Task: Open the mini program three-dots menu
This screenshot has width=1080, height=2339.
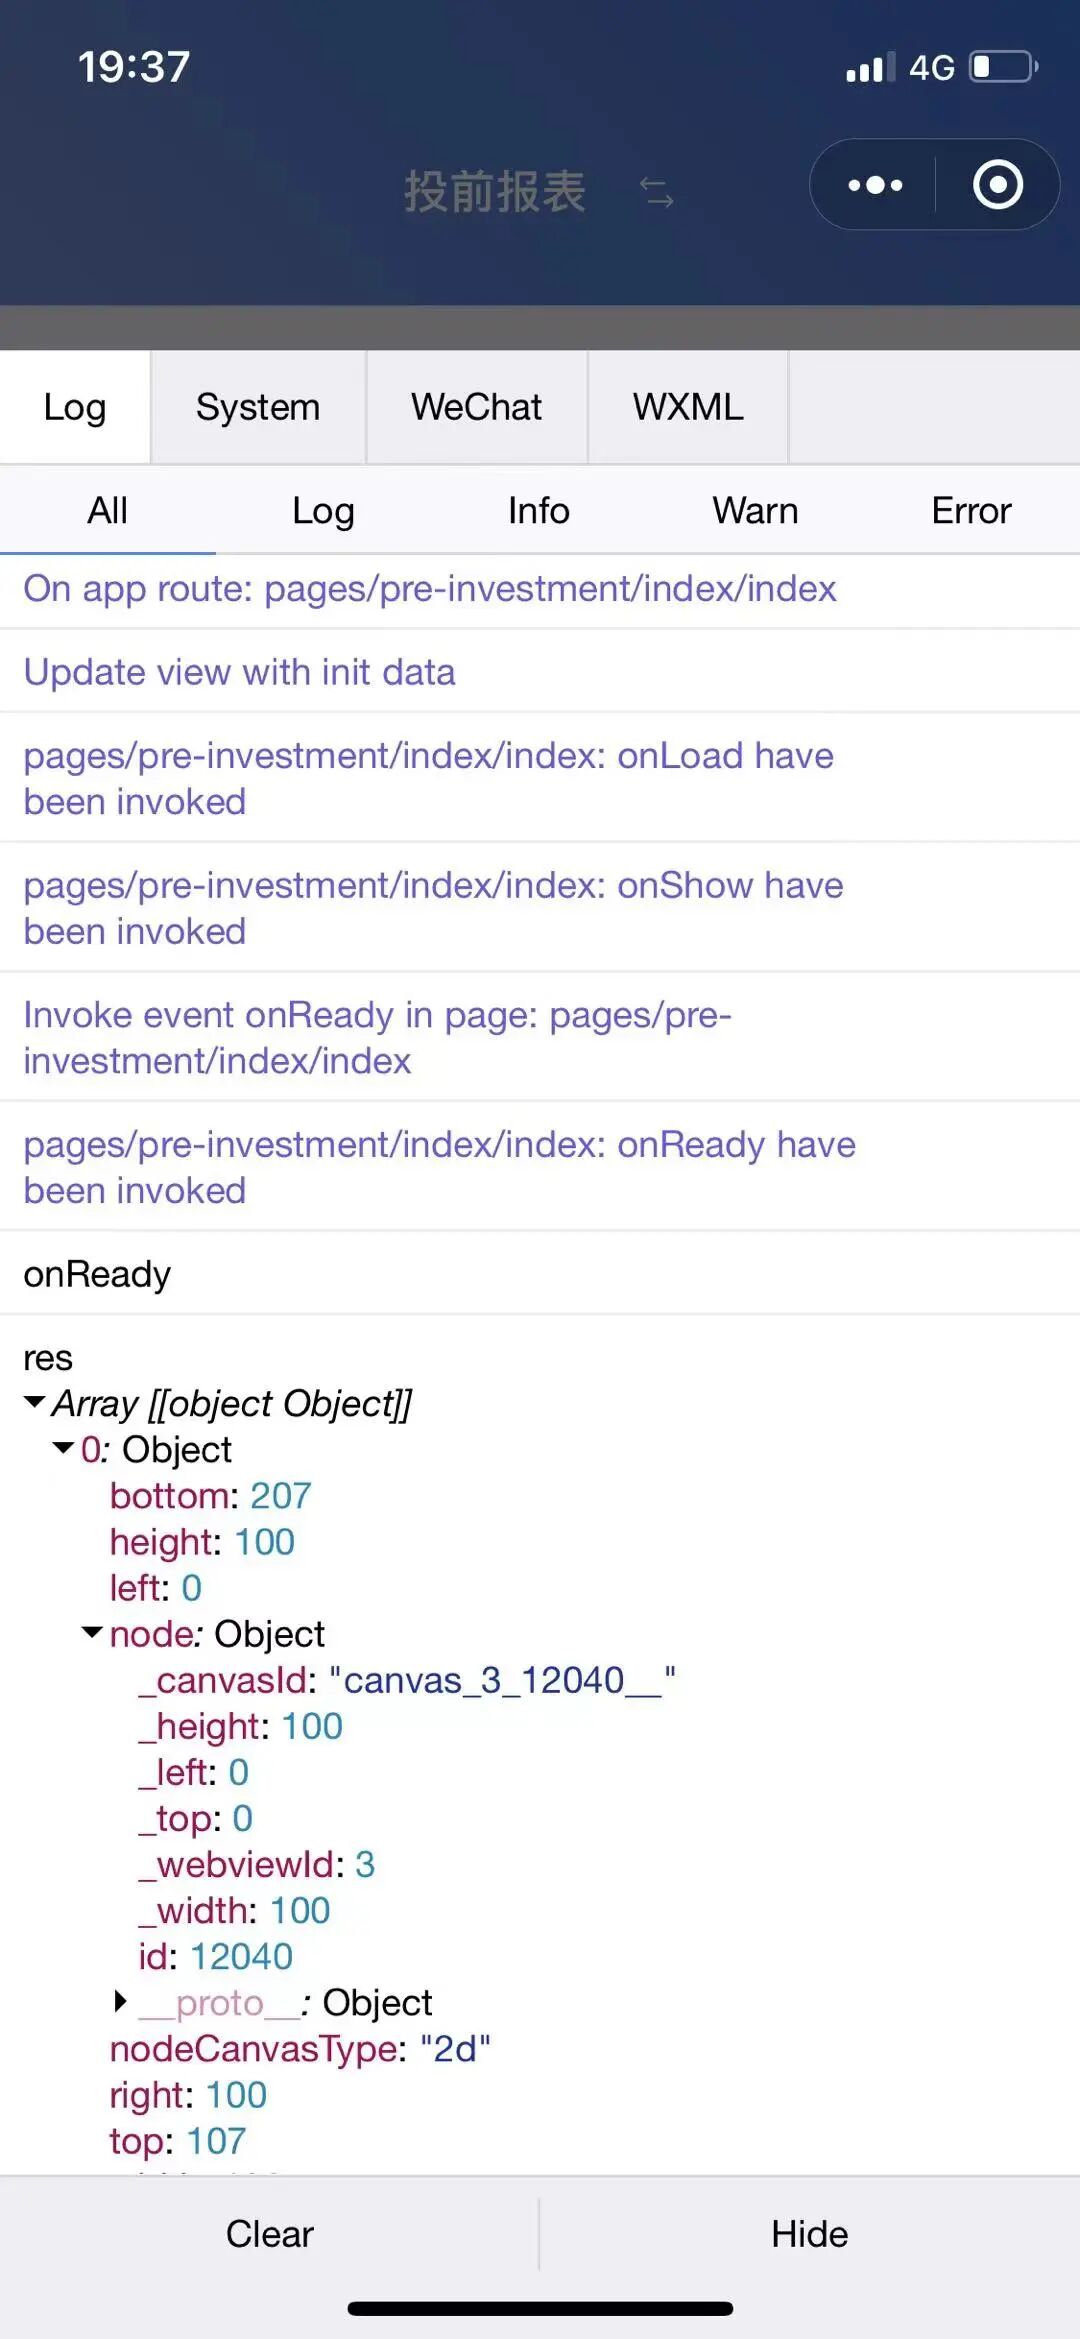Action: 875,185
